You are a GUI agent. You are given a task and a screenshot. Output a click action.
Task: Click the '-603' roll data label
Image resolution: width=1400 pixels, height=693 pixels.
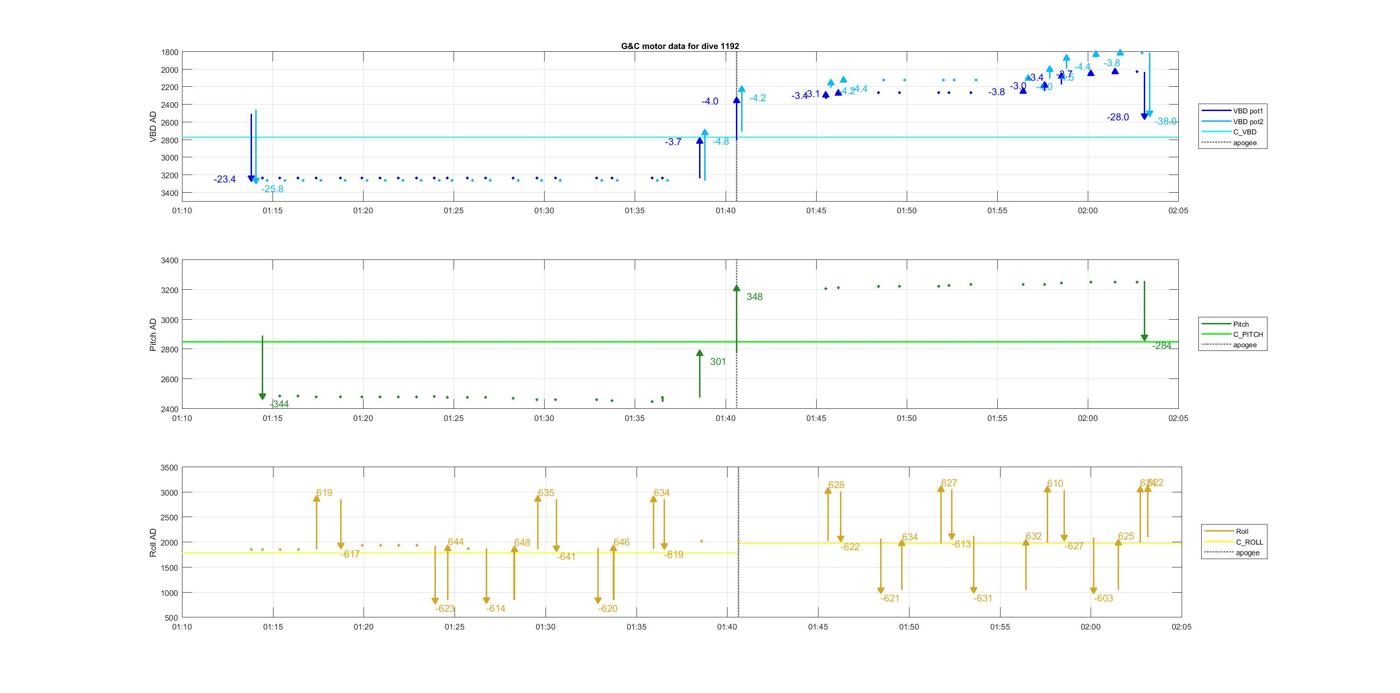(x=1104, y=598)
